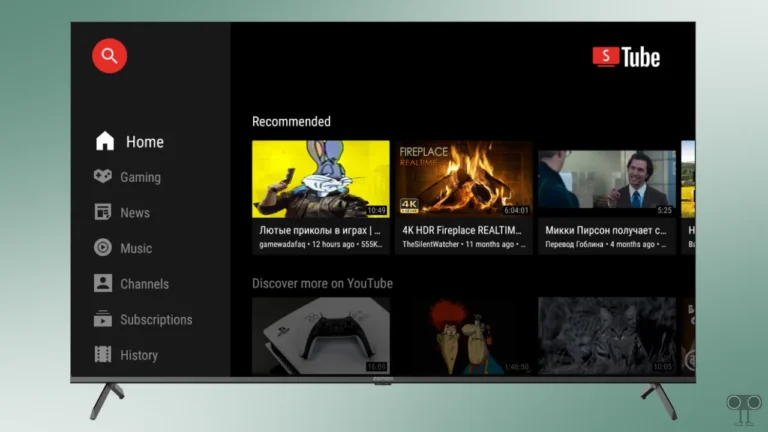The height and width of the screenshot is (432, 768).
Task: Click the title '4K HDR Fireplace REALTIM...'
Action: click(x=462, y=230)
